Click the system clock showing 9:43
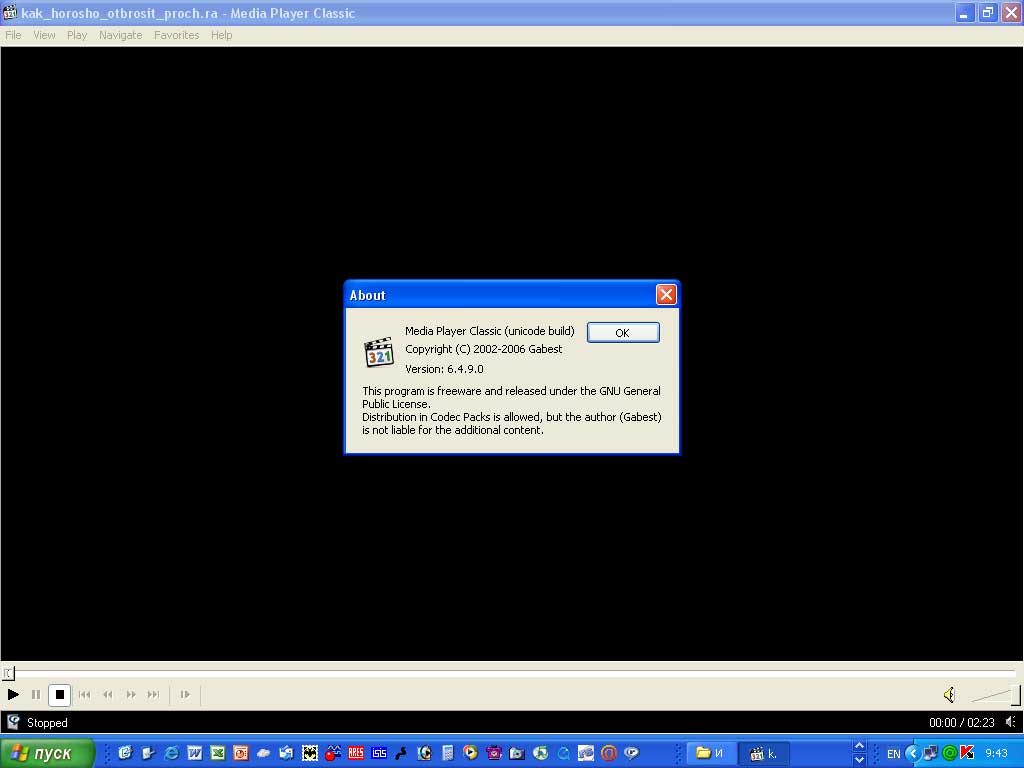Image resolution: width=1024 pixels, height=768 pixels. tap(997, 754)
